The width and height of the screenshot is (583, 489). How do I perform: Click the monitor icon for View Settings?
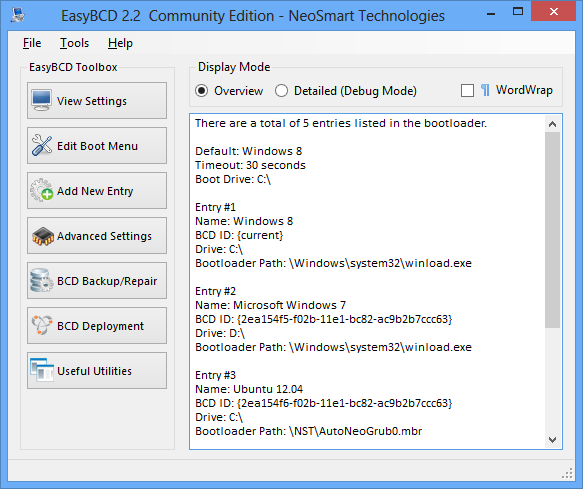tap(41, 100)
